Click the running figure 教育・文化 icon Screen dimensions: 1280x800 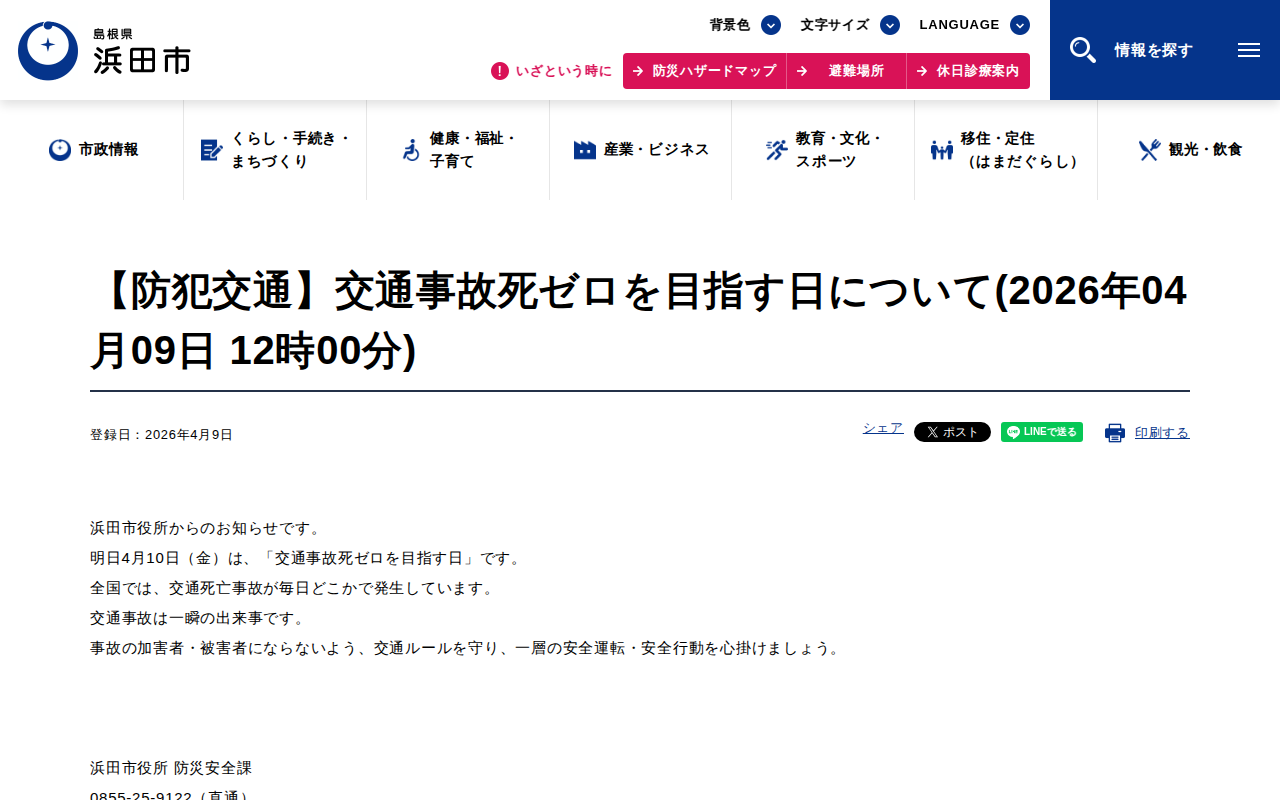click(x=777, y=150)
